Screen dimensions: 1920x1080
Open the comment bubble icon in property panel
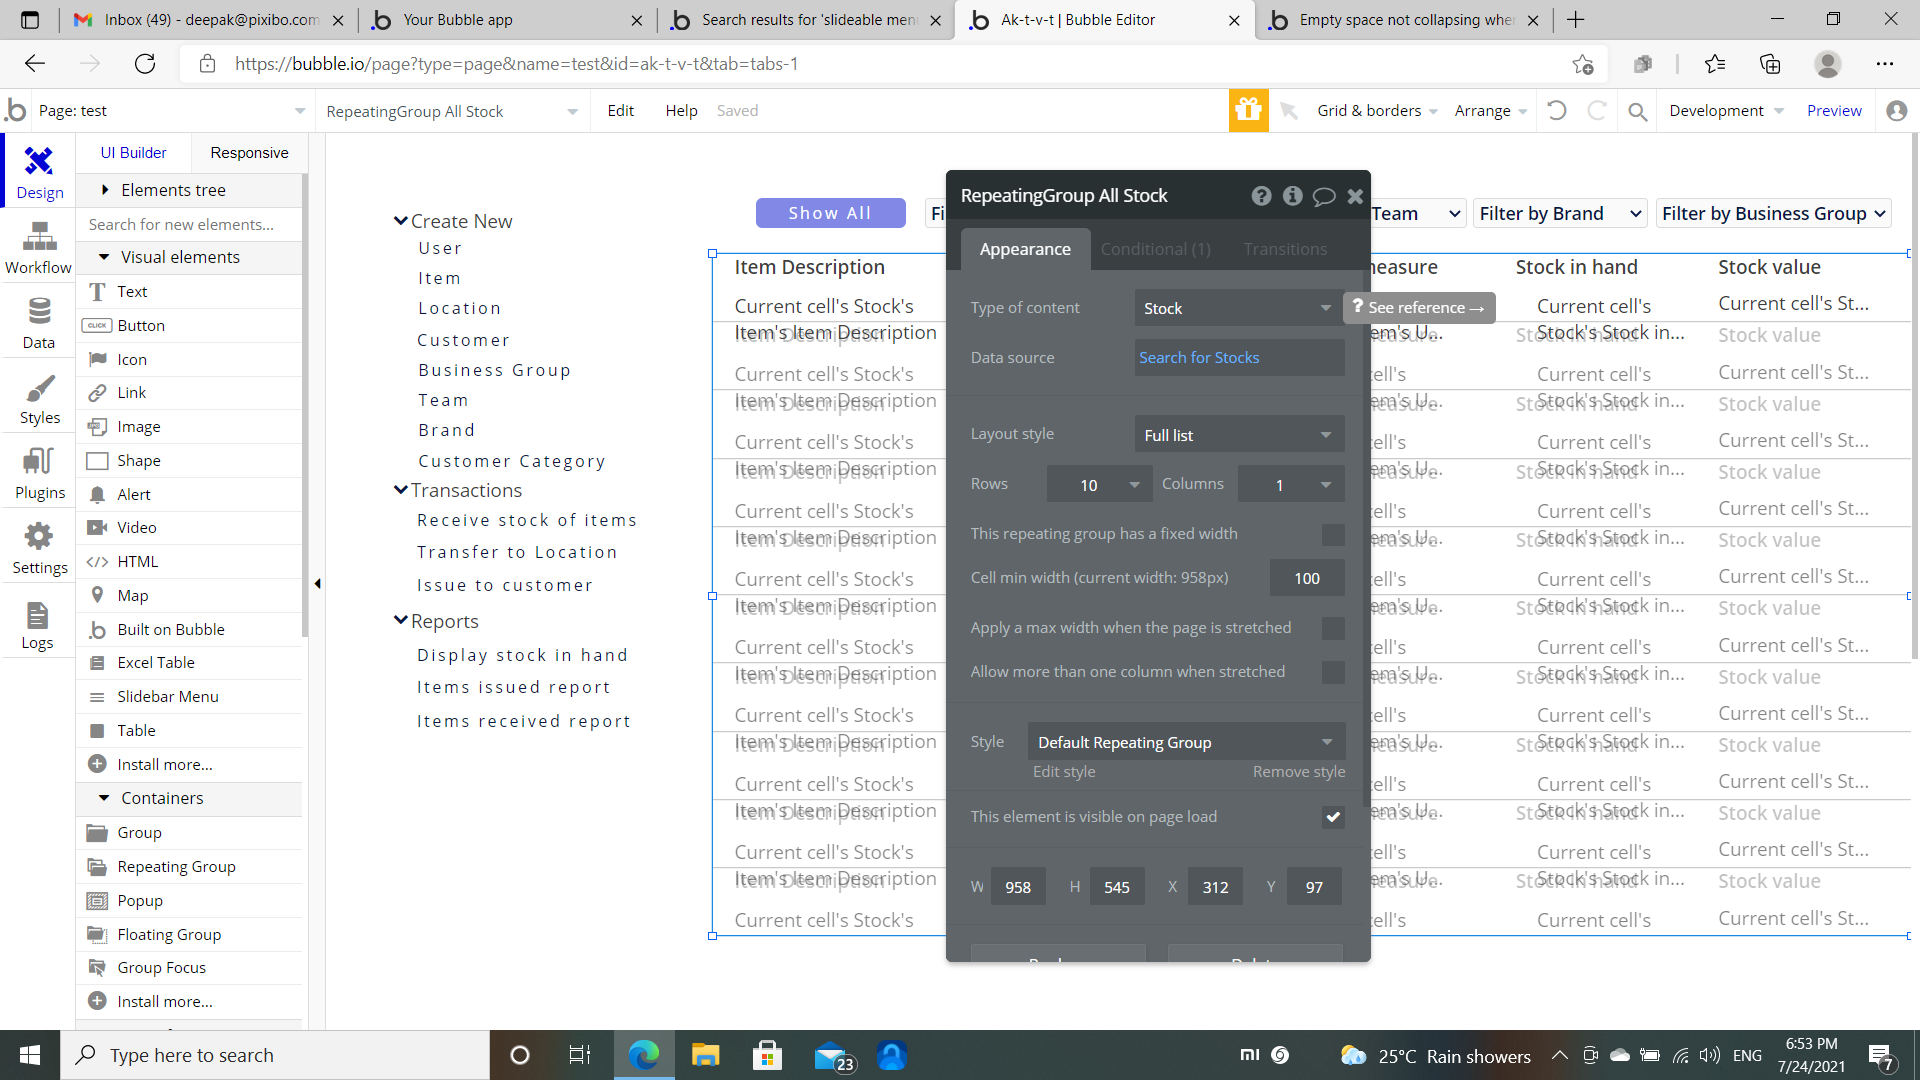[x=1323, y=196]
